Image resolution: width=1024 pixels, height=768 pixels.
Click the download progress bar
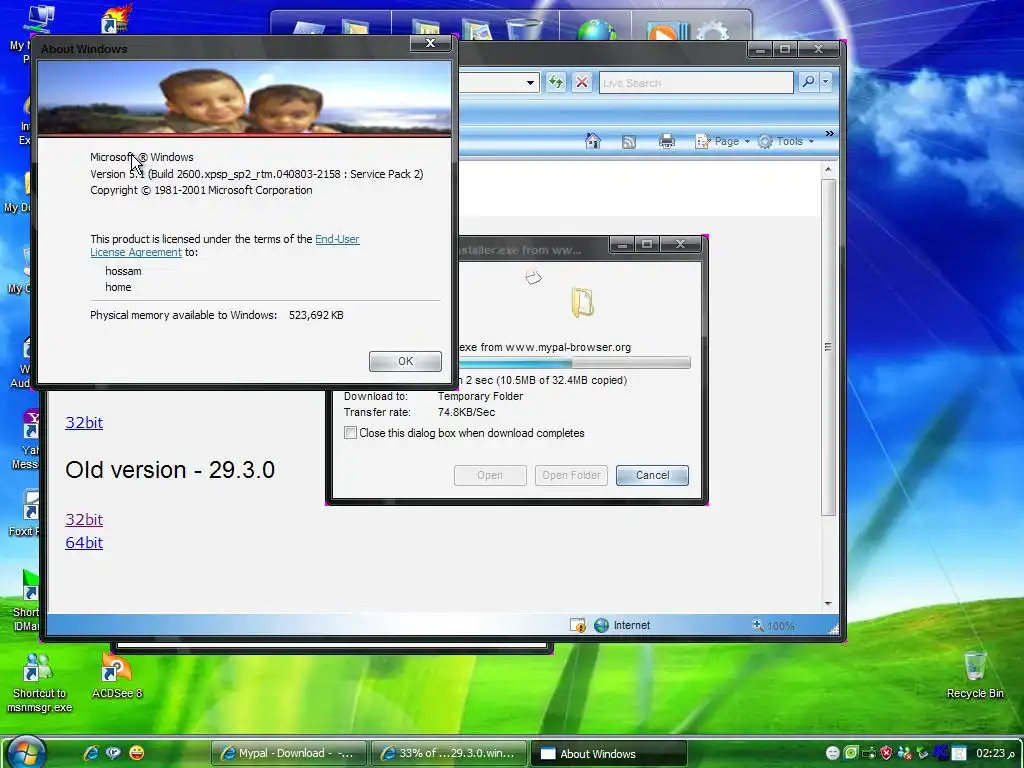[575, 363]
